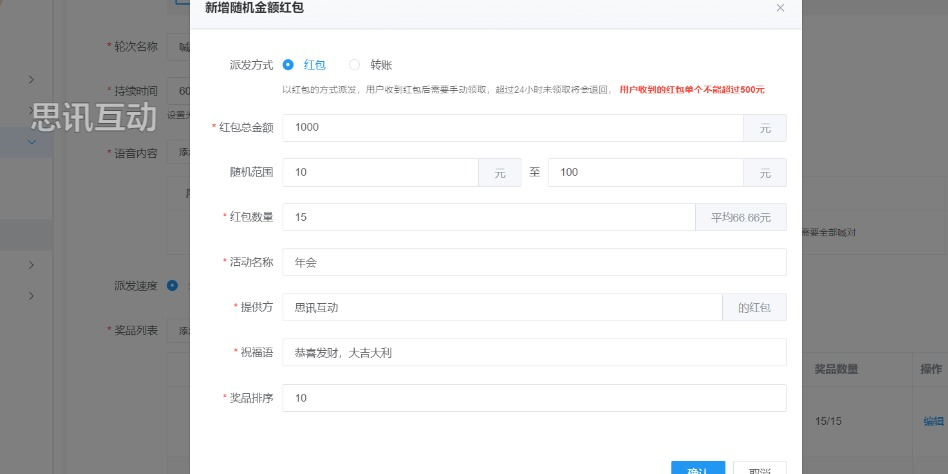Focus the 随机范围 minimum amount field

380,173
